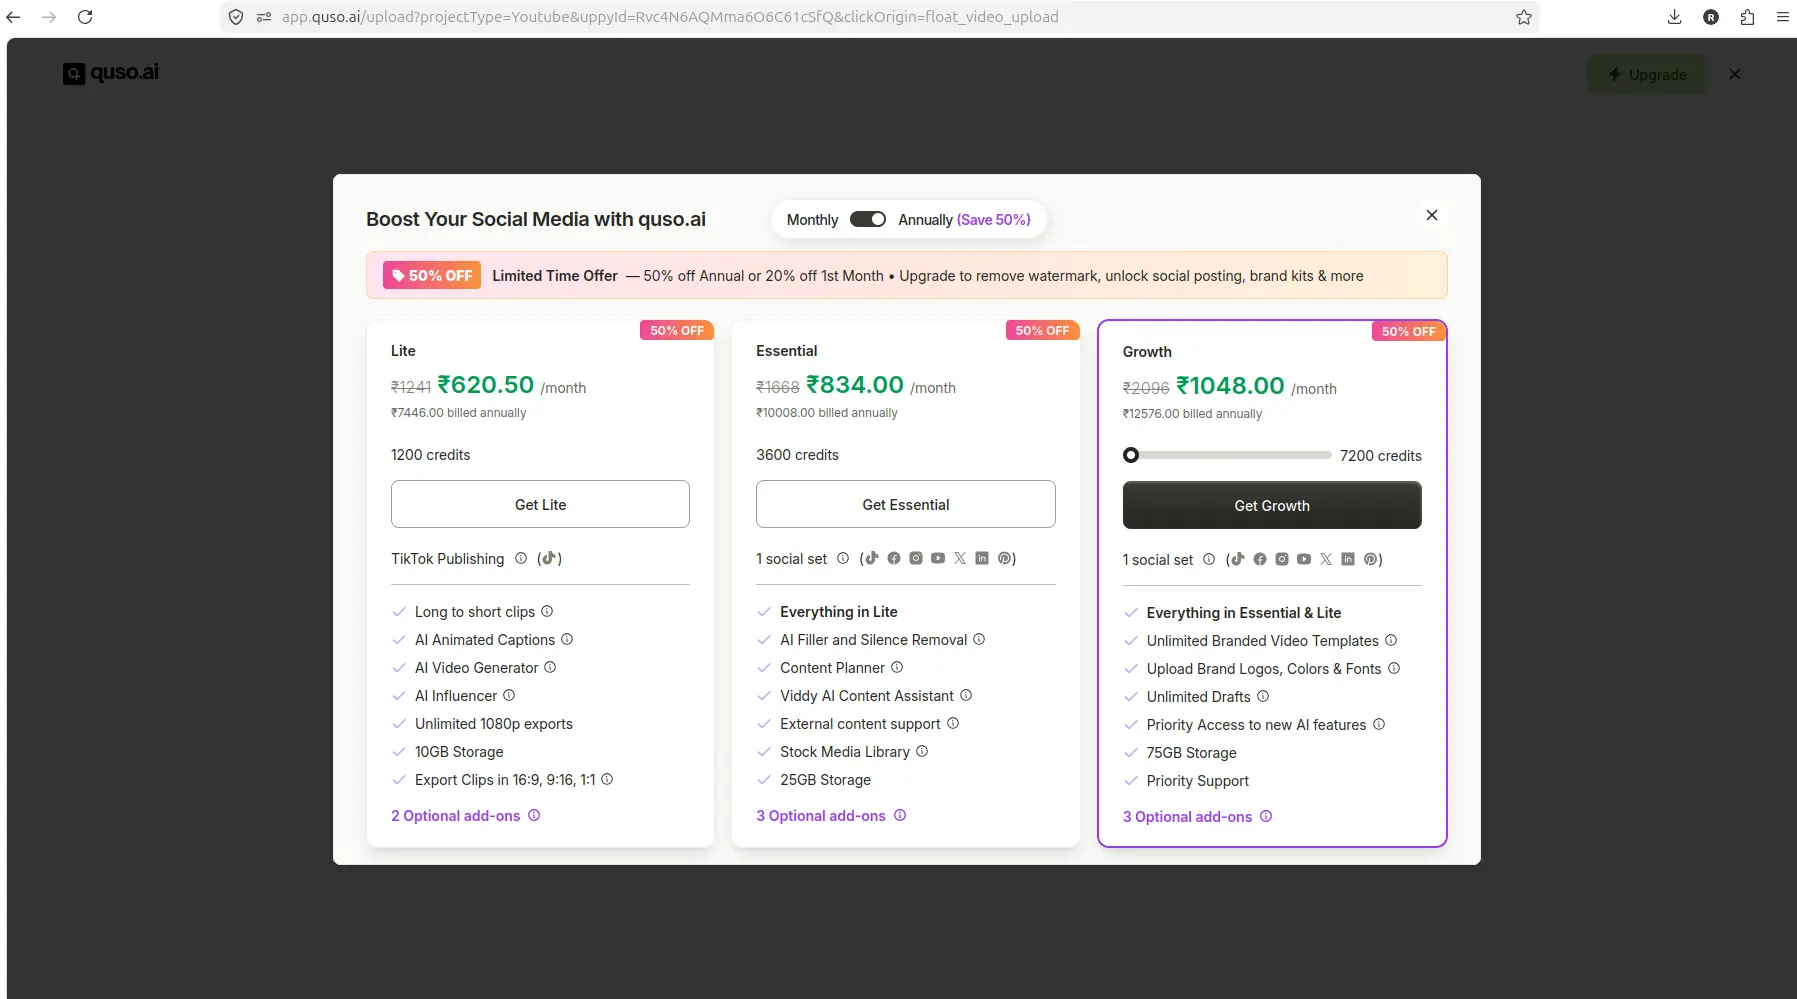
Task: Bookmark this page with star icon
Action: [1524, 17]
